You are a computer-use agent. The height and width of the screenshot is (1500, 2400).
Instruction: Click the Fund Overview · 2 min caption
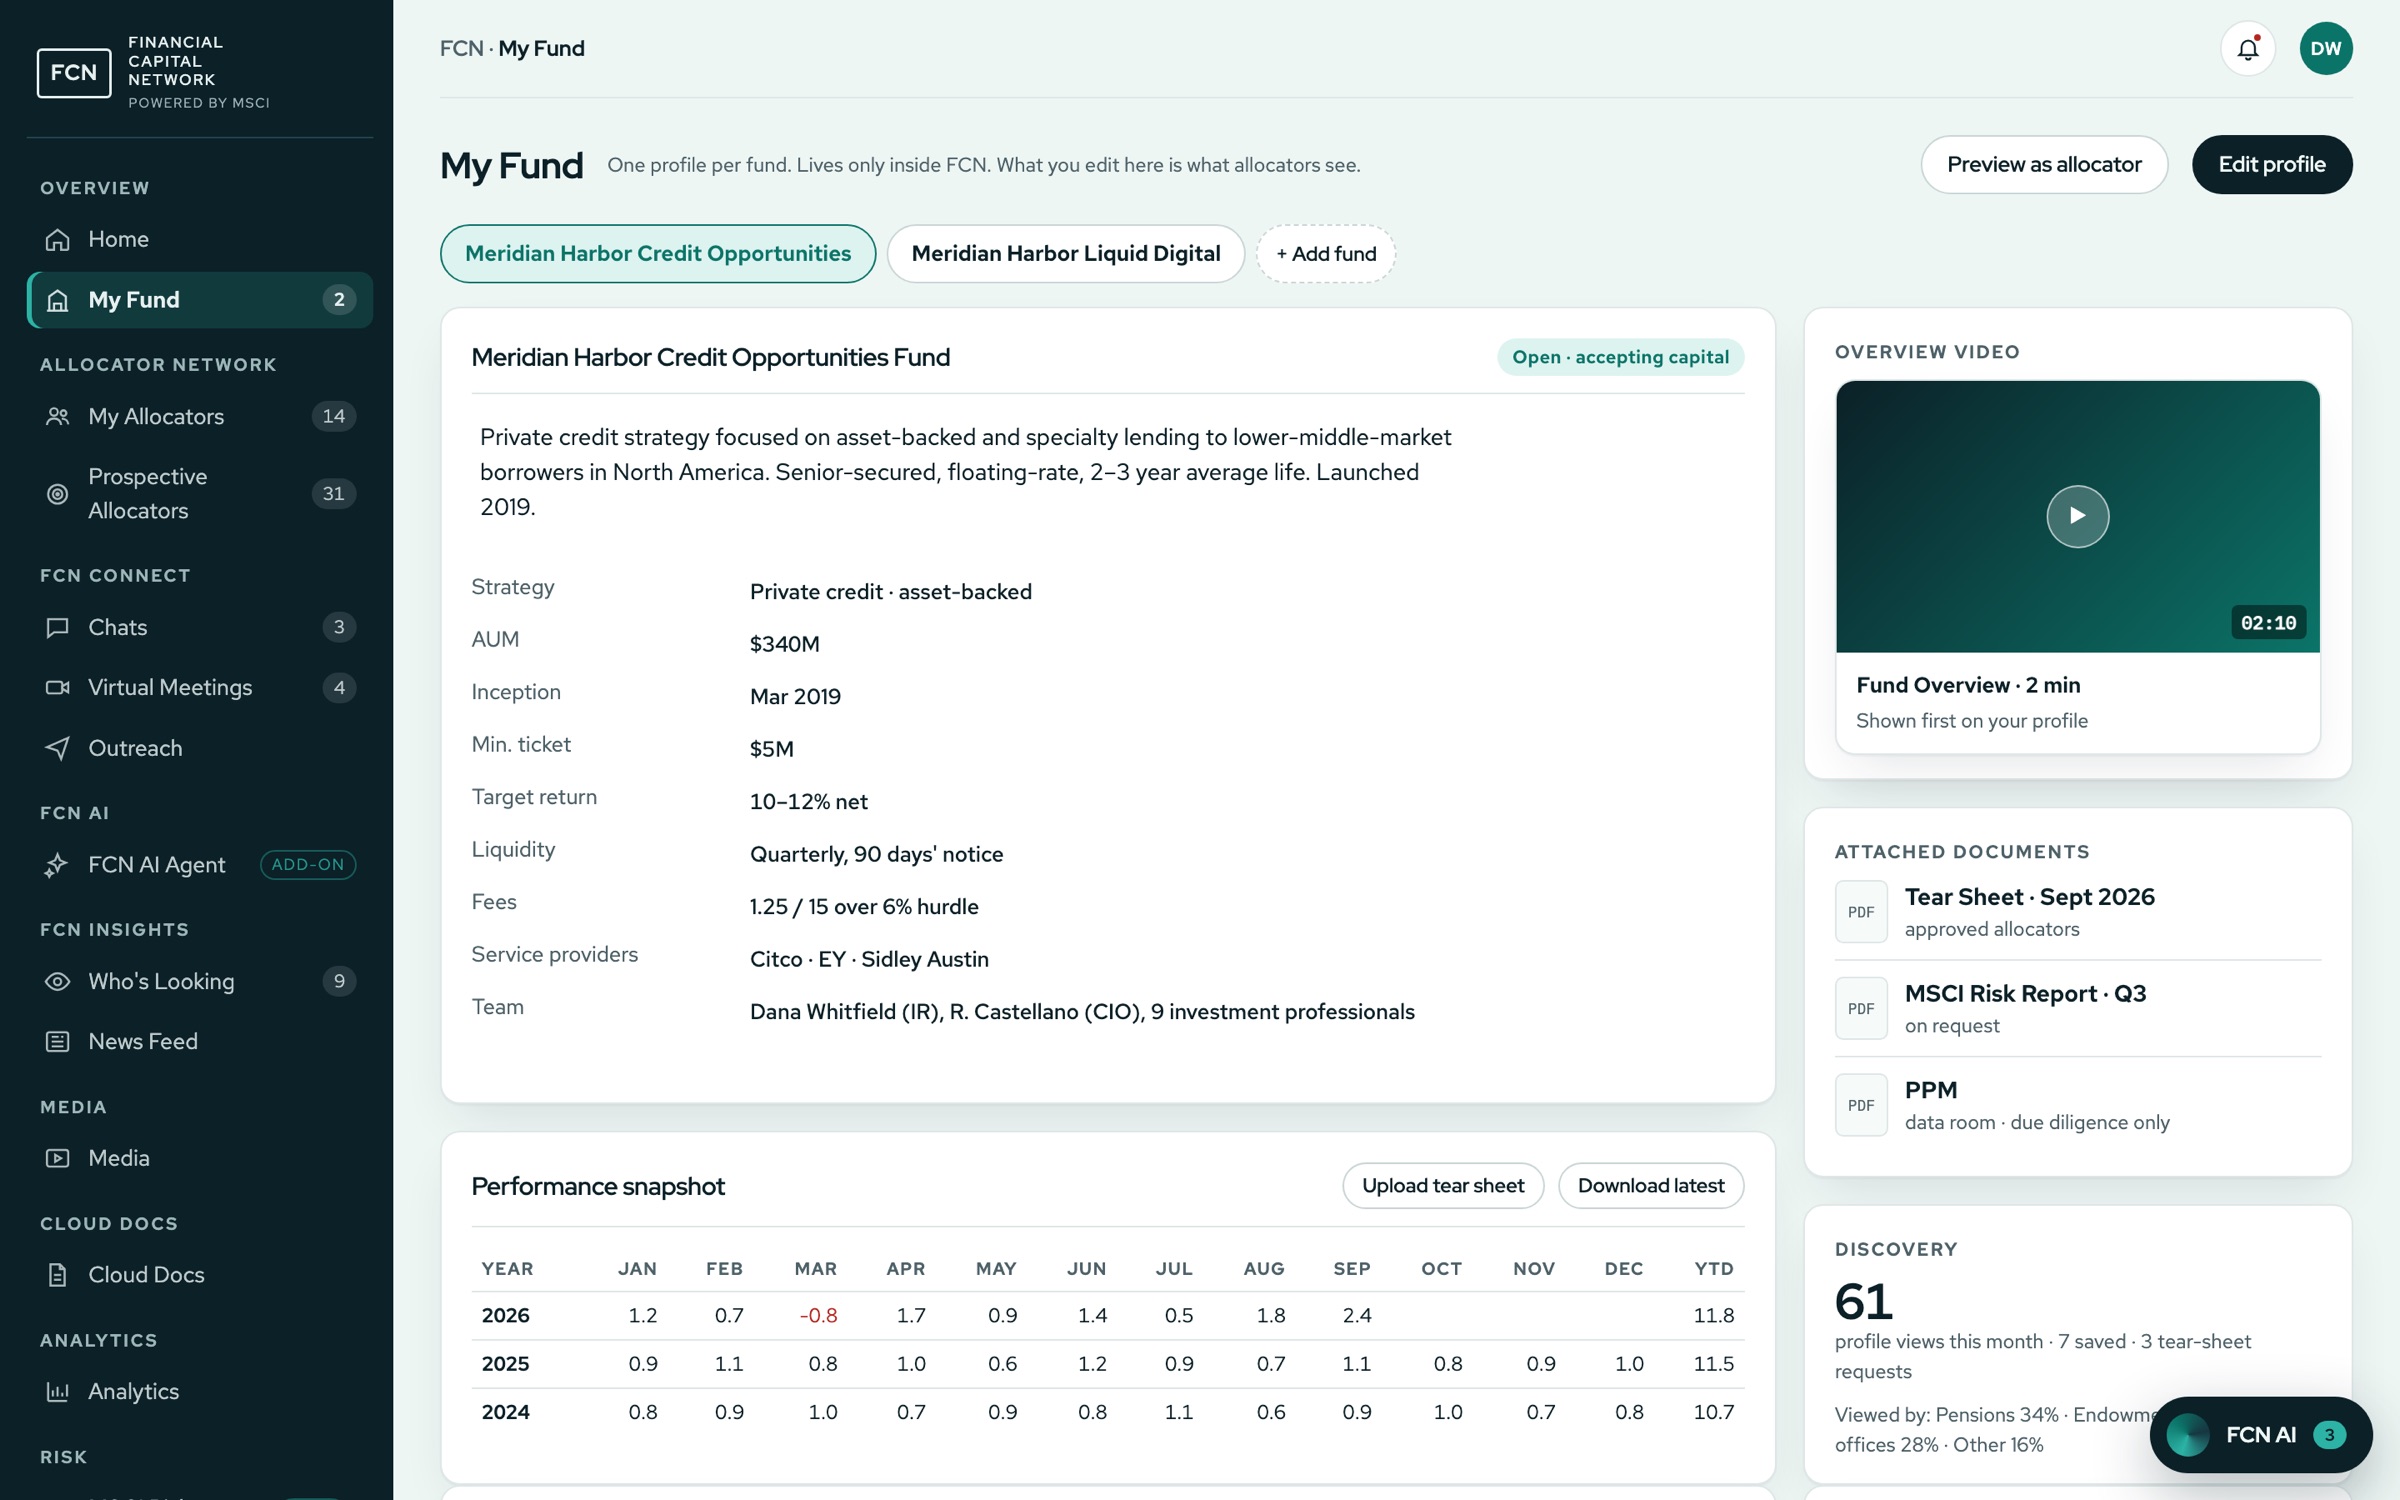[x=1968, y=685]
